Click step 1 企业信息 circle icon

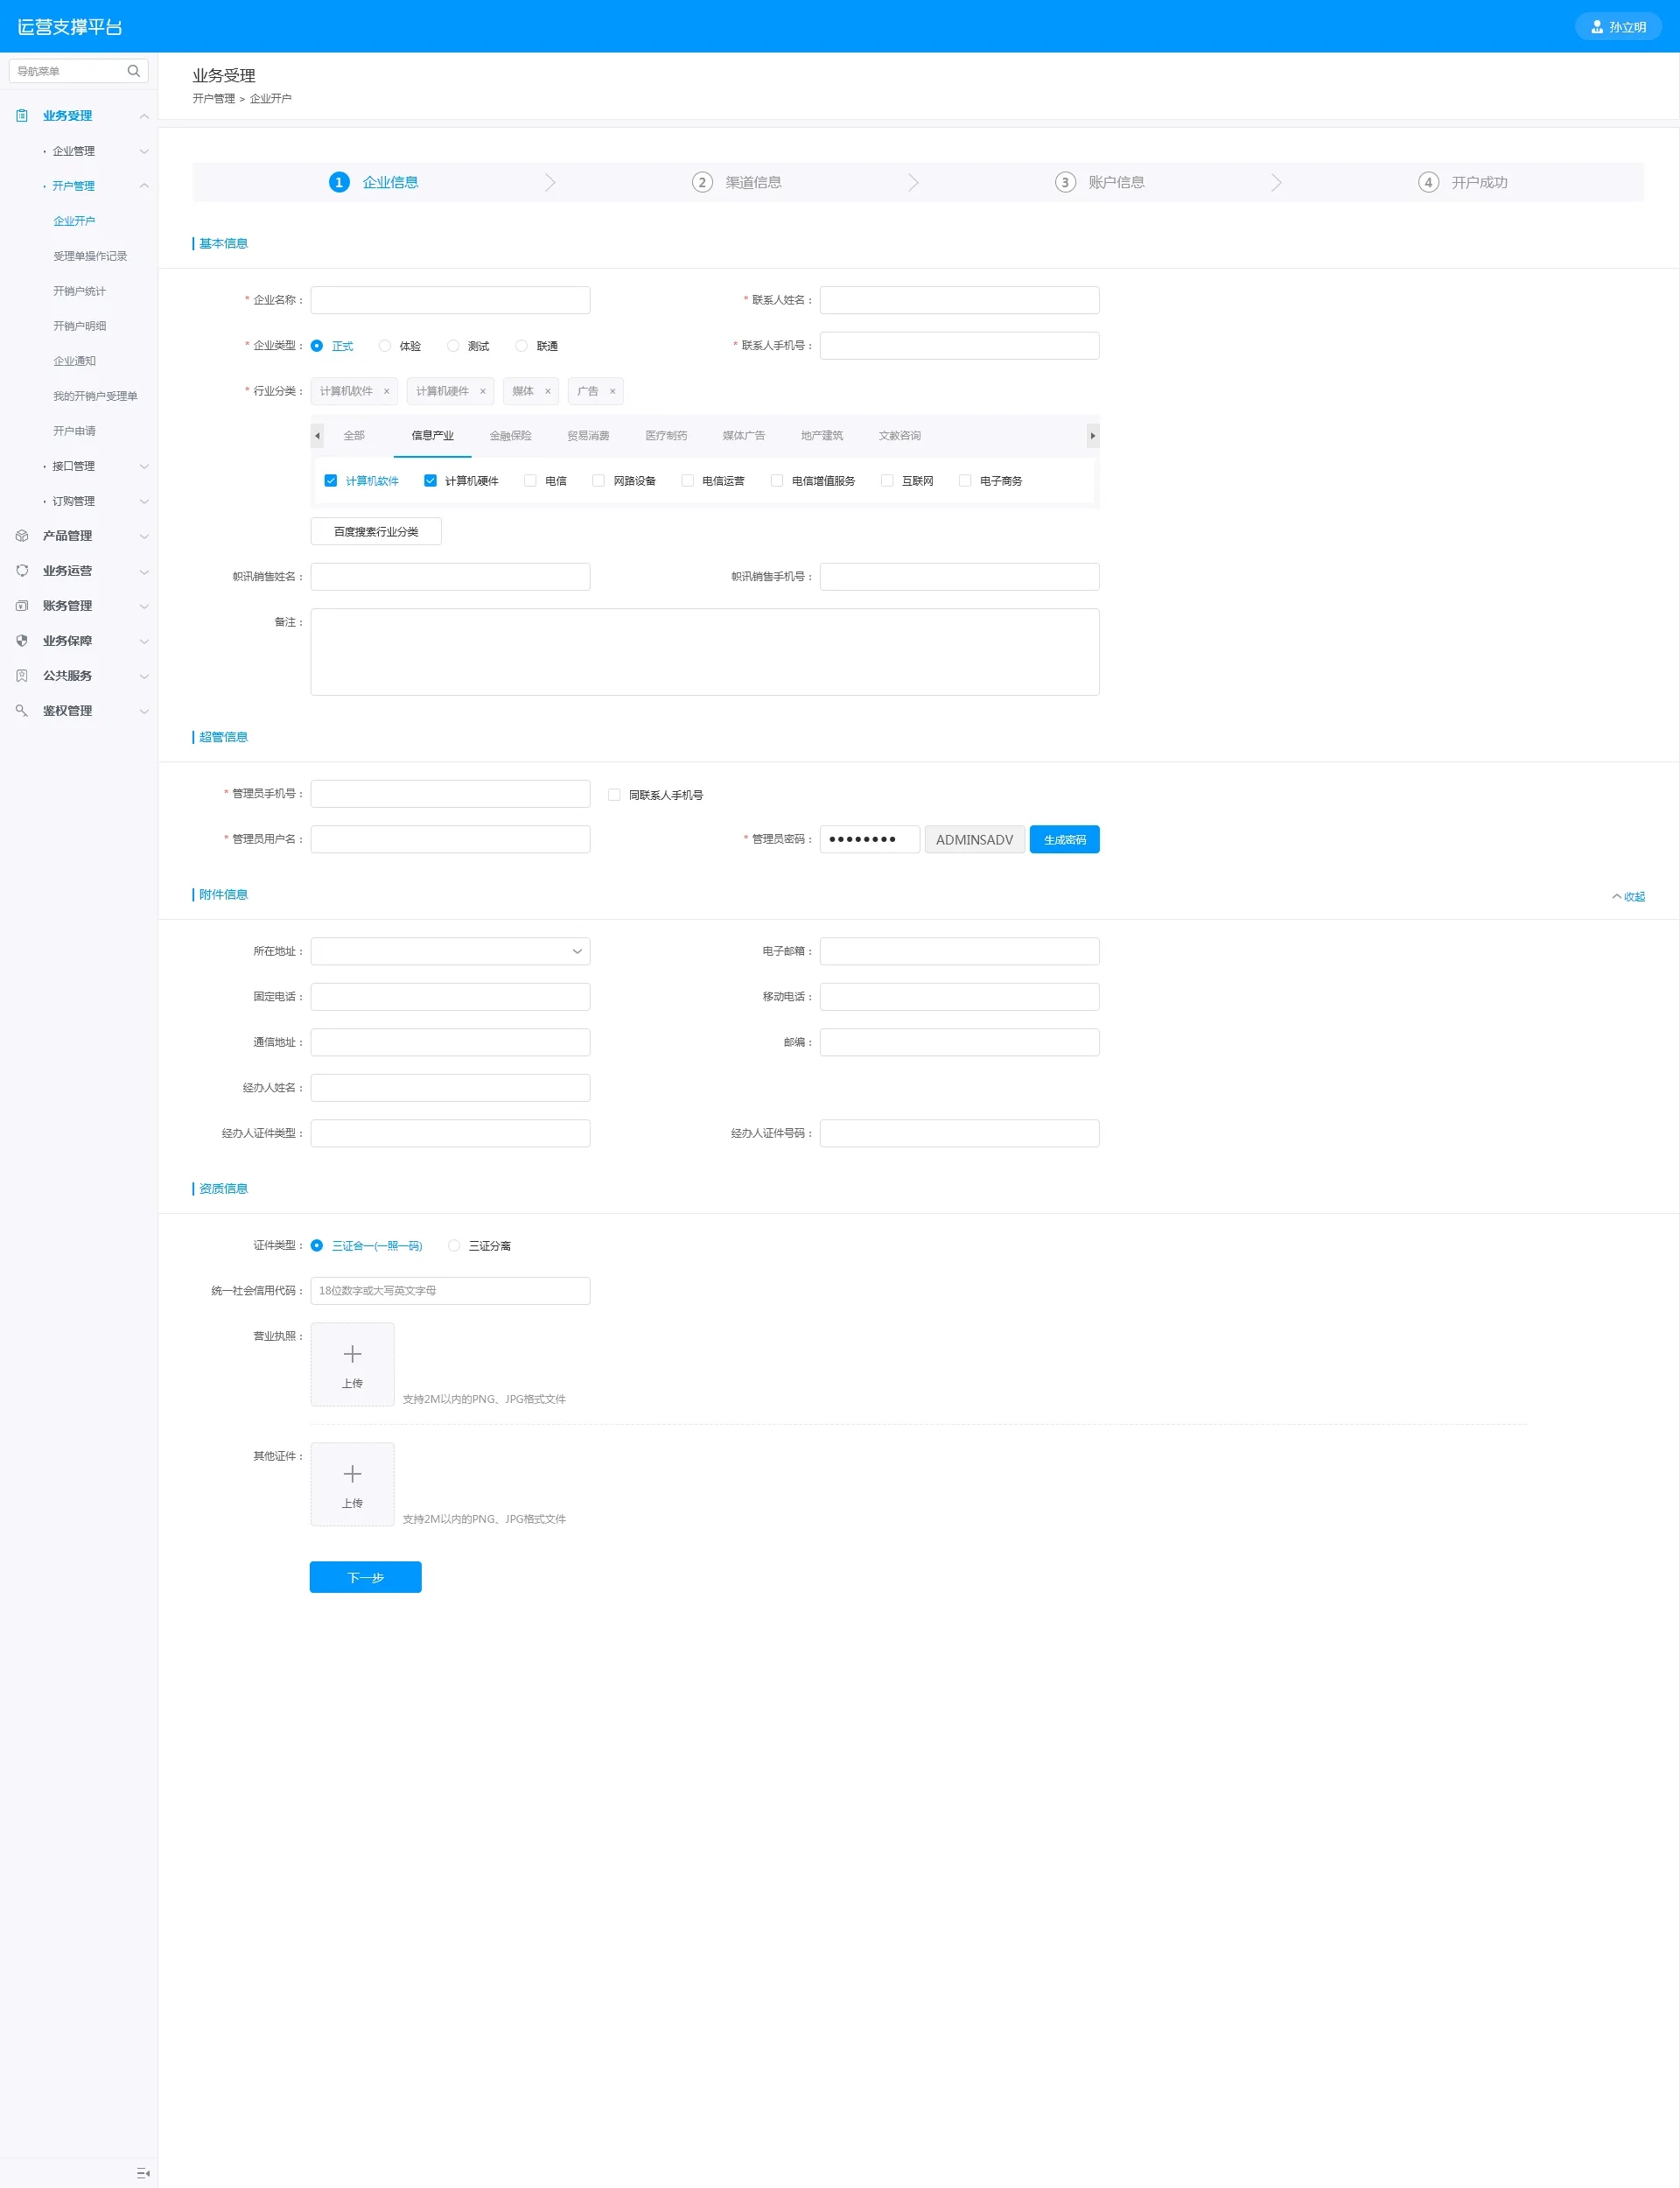(339, 182)
